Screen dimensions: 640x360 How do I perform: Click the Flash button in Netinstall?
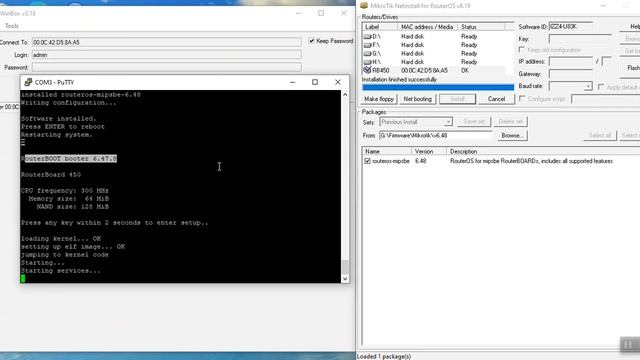pos(631,68)
